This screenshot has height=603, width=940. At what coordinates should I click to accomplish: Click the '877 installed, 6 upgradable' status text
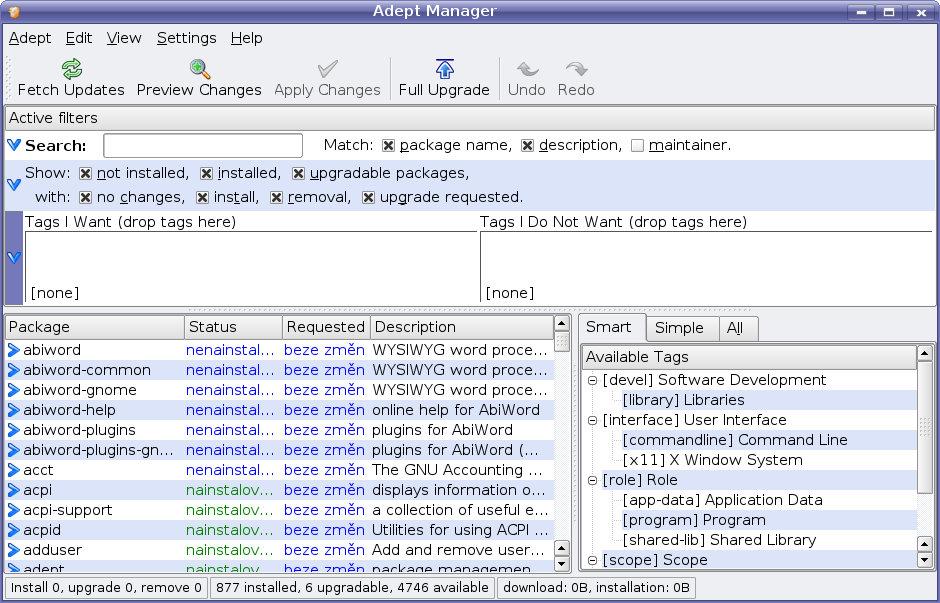click(352, 587)
